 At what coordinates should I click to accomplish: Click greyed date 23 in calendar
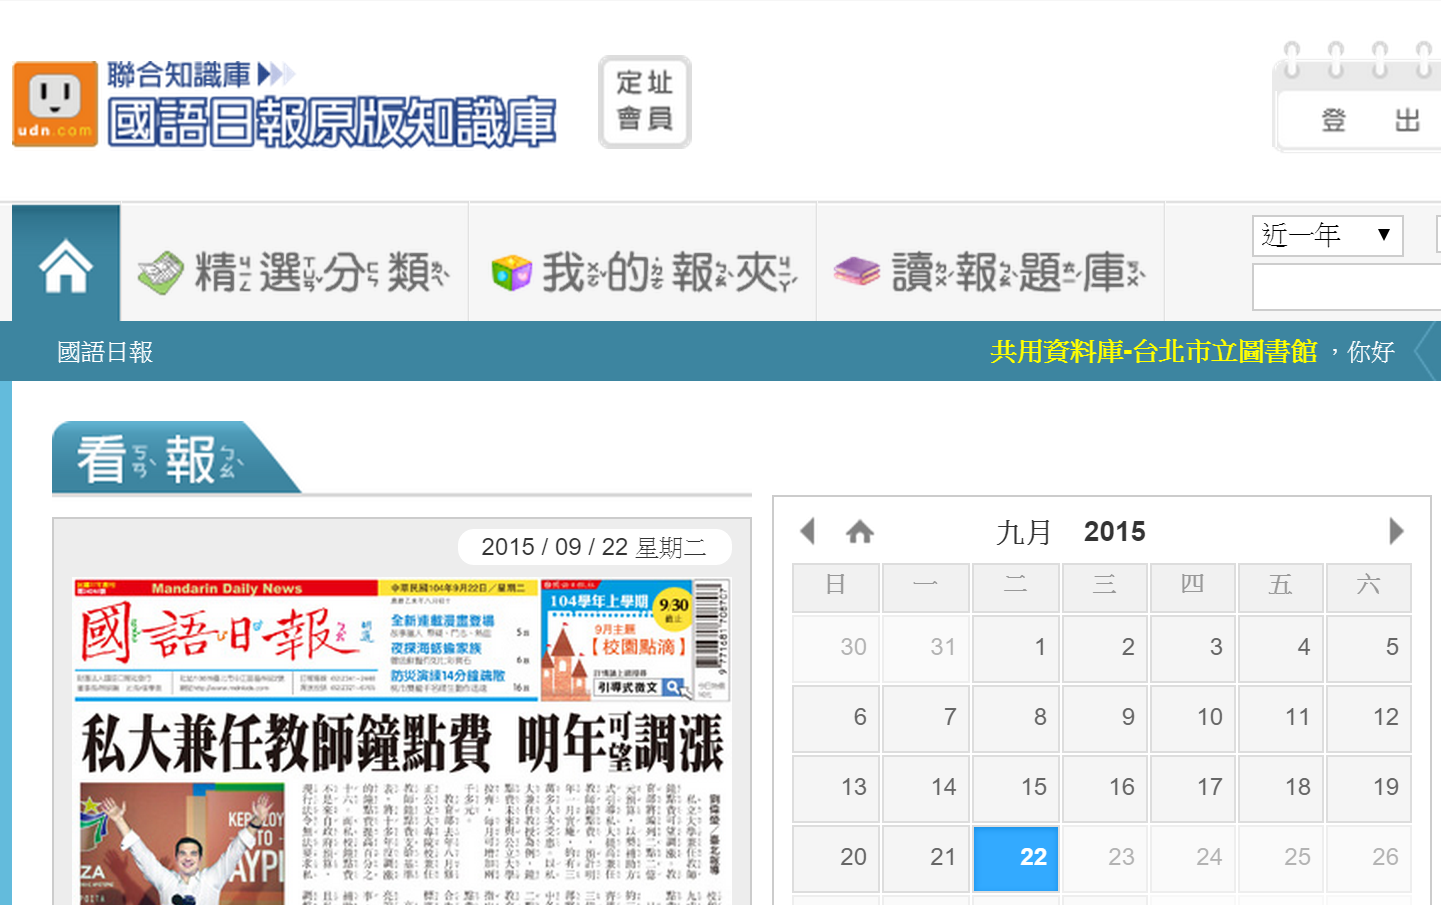[x=1104, y=858]
